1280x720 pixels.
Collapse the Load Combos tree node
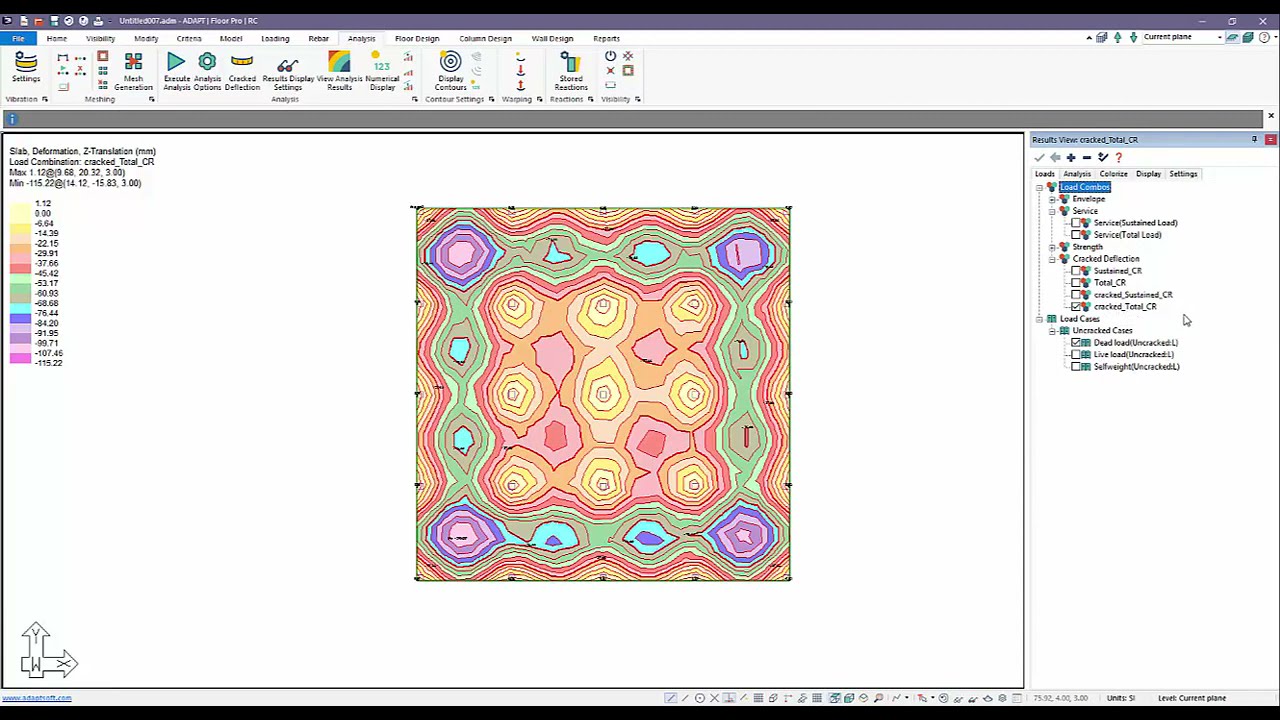point(1040,187)
